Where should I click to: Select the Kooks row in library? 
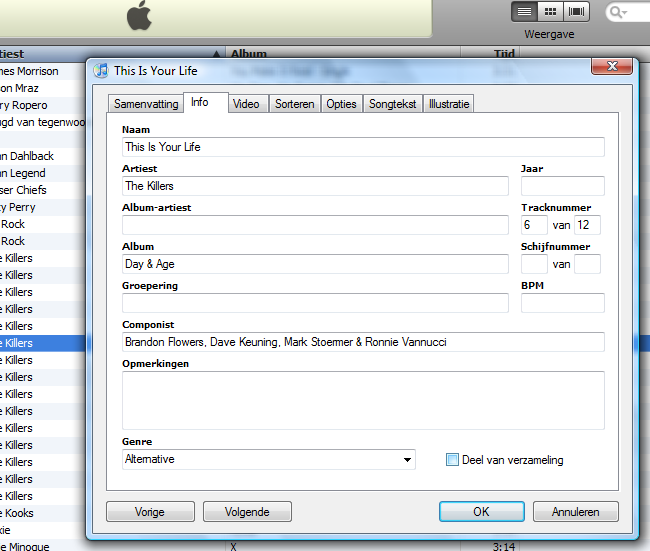pyautogui.click(x=42, y=513)
